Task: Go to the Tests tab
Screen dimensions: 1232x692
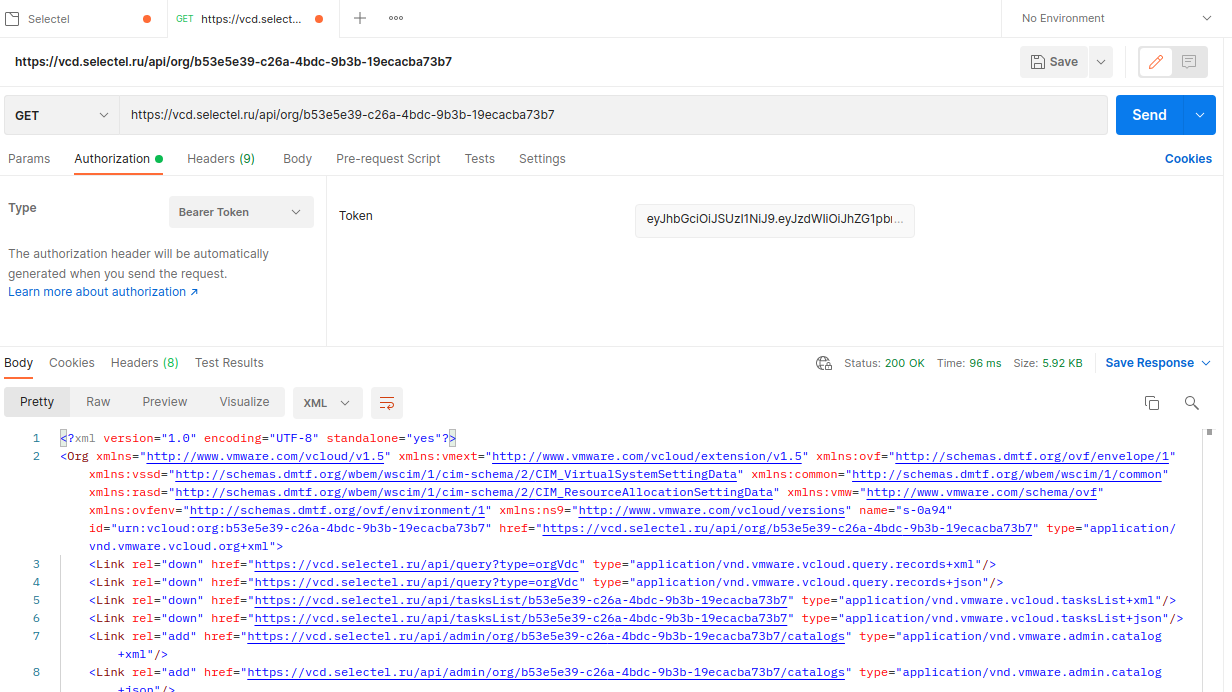Action: click(480, 159)
